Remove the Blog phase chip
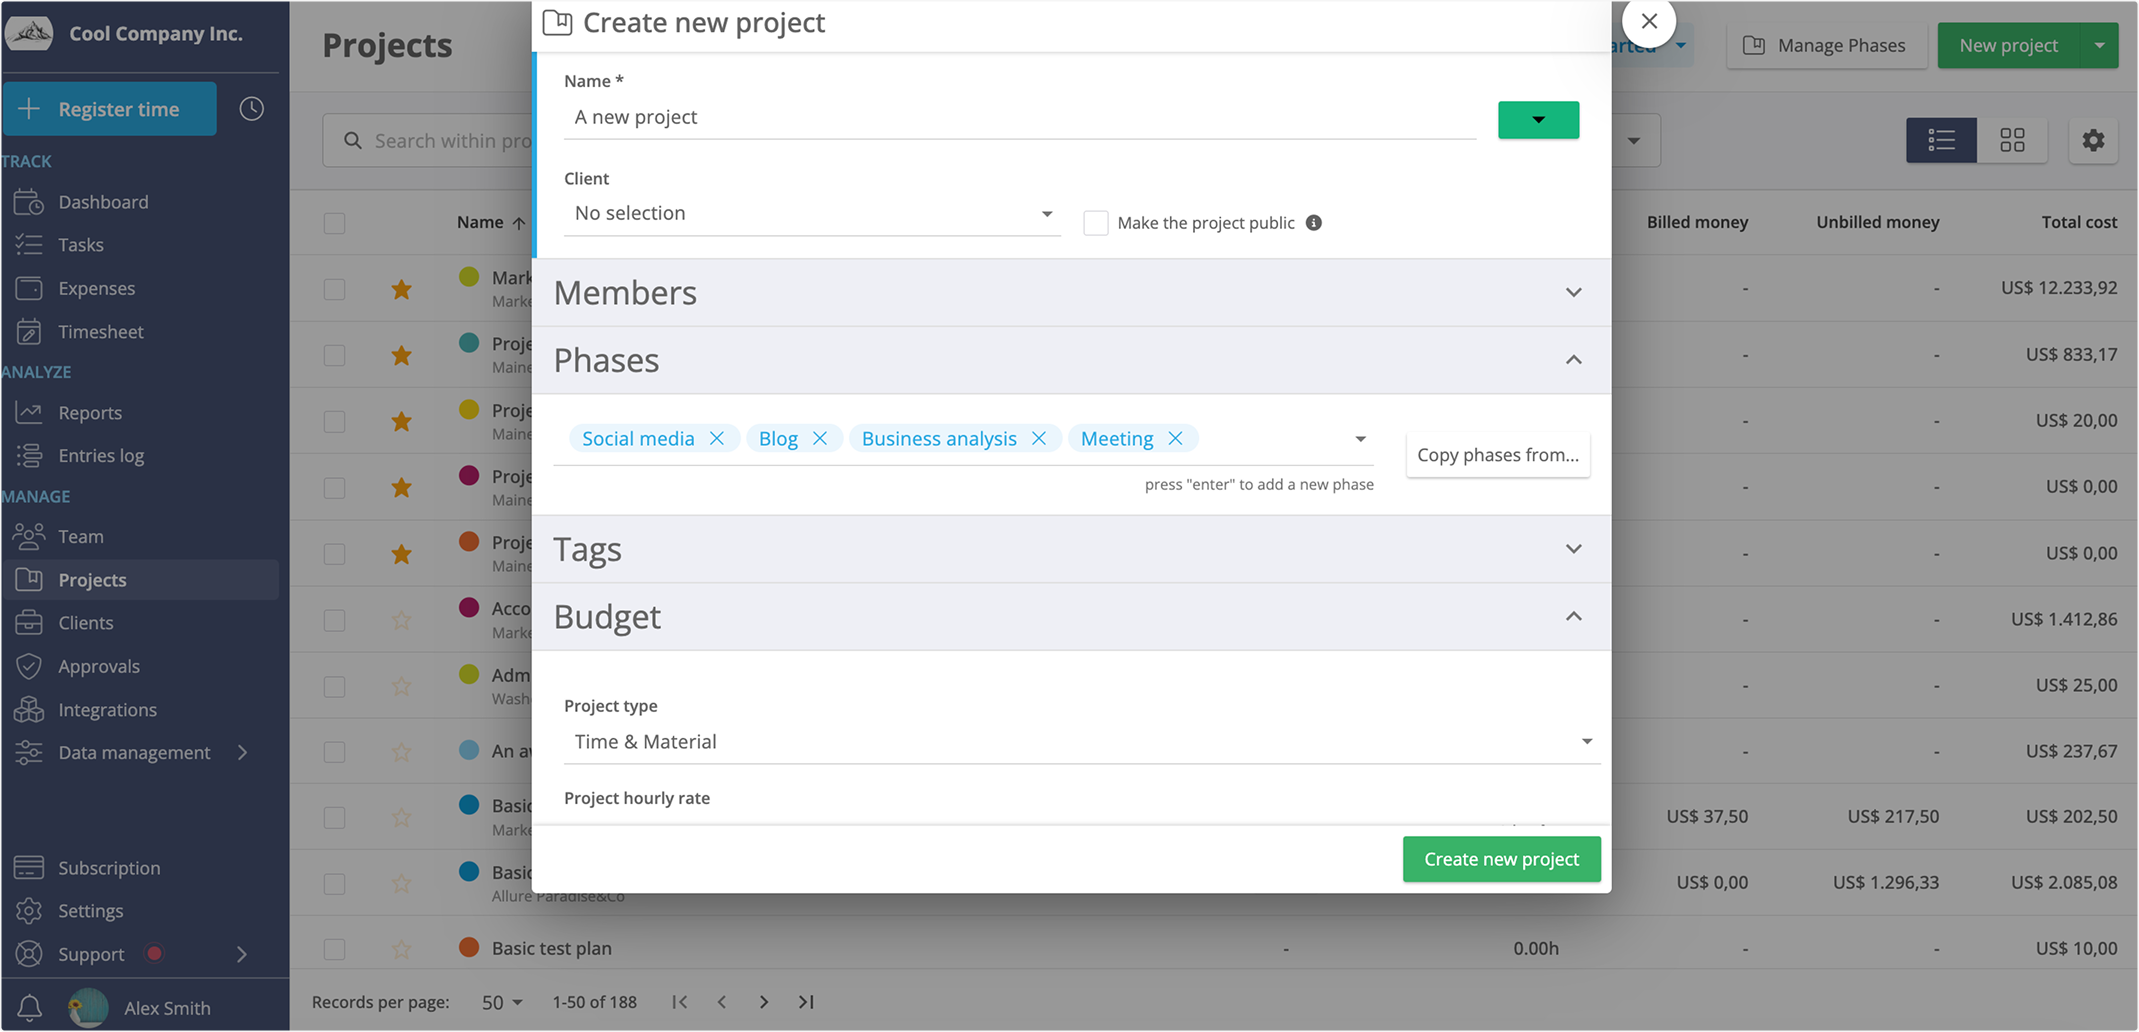 [820, 438]
